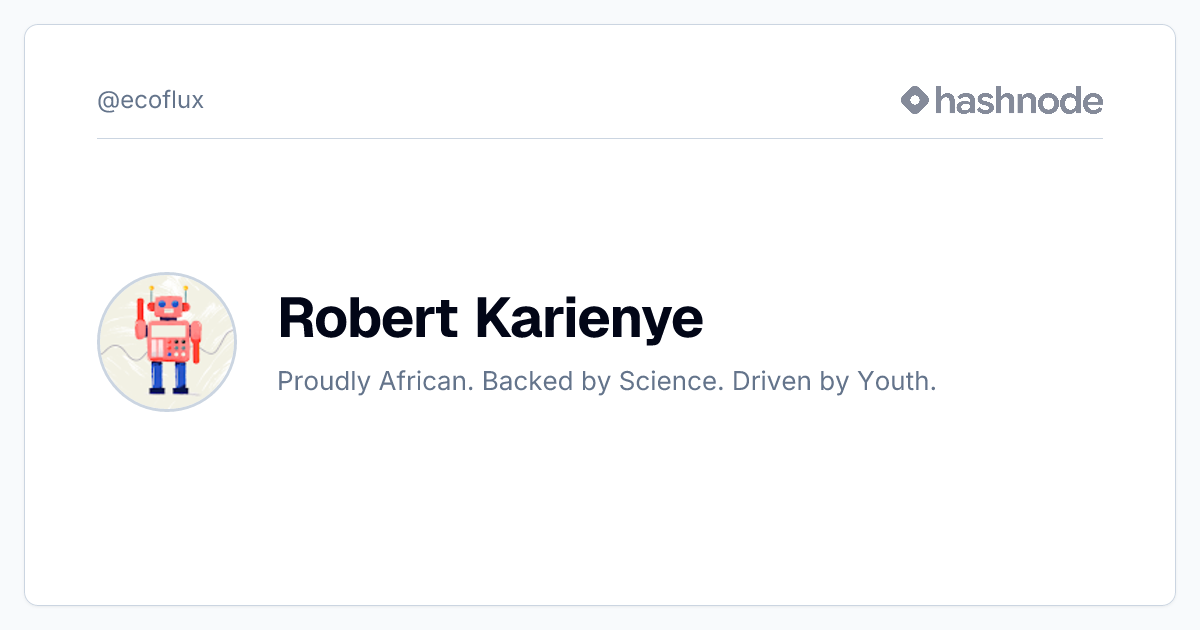The height and width of the screenshot is (630, 1200).
Task: Click the empty card area below the tagline
Action: click(x=600, y=500)
